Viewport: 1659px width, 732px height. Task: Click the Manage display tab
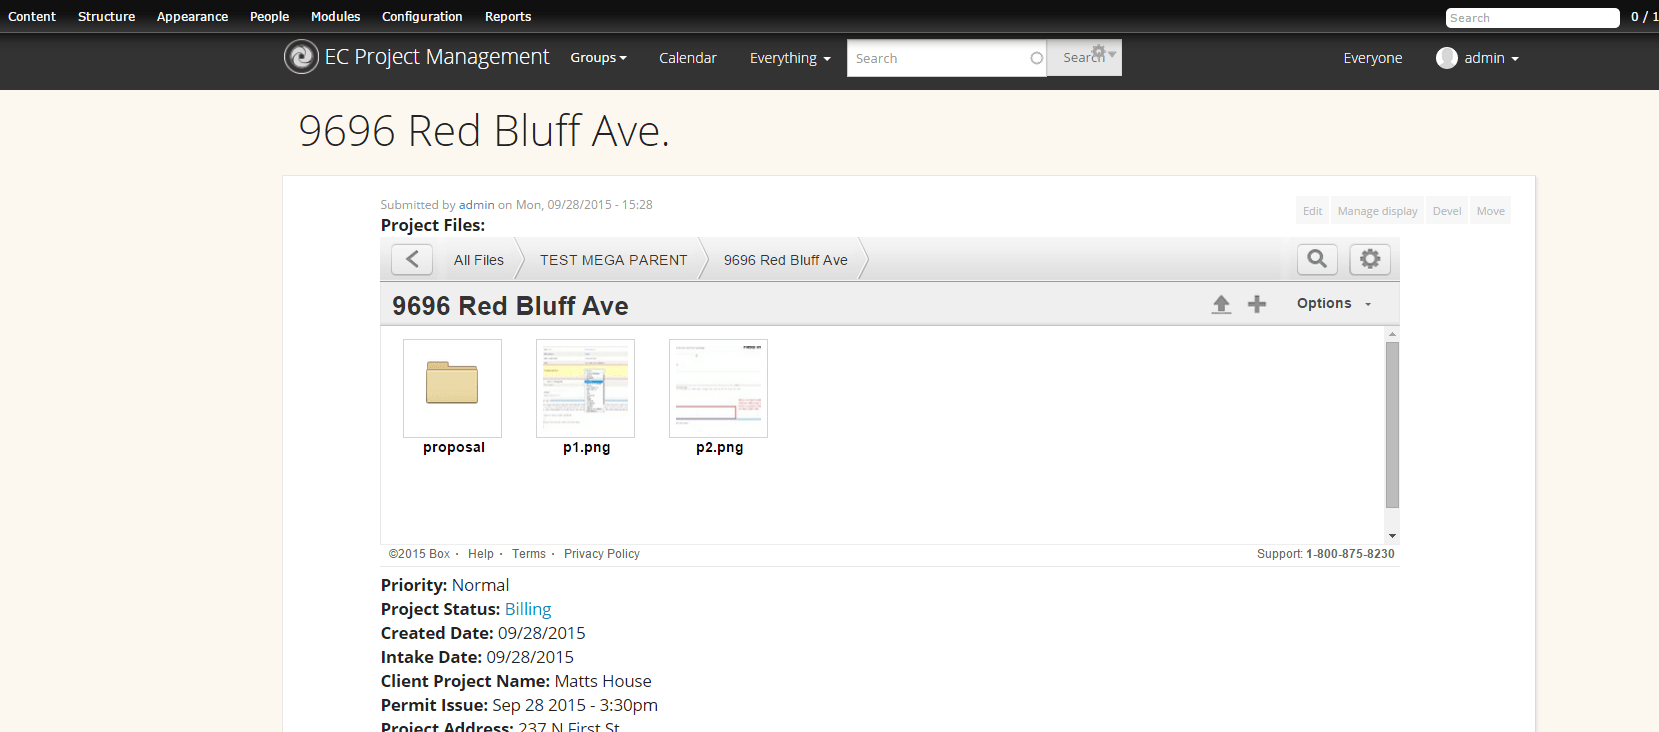coord(1377,210)
